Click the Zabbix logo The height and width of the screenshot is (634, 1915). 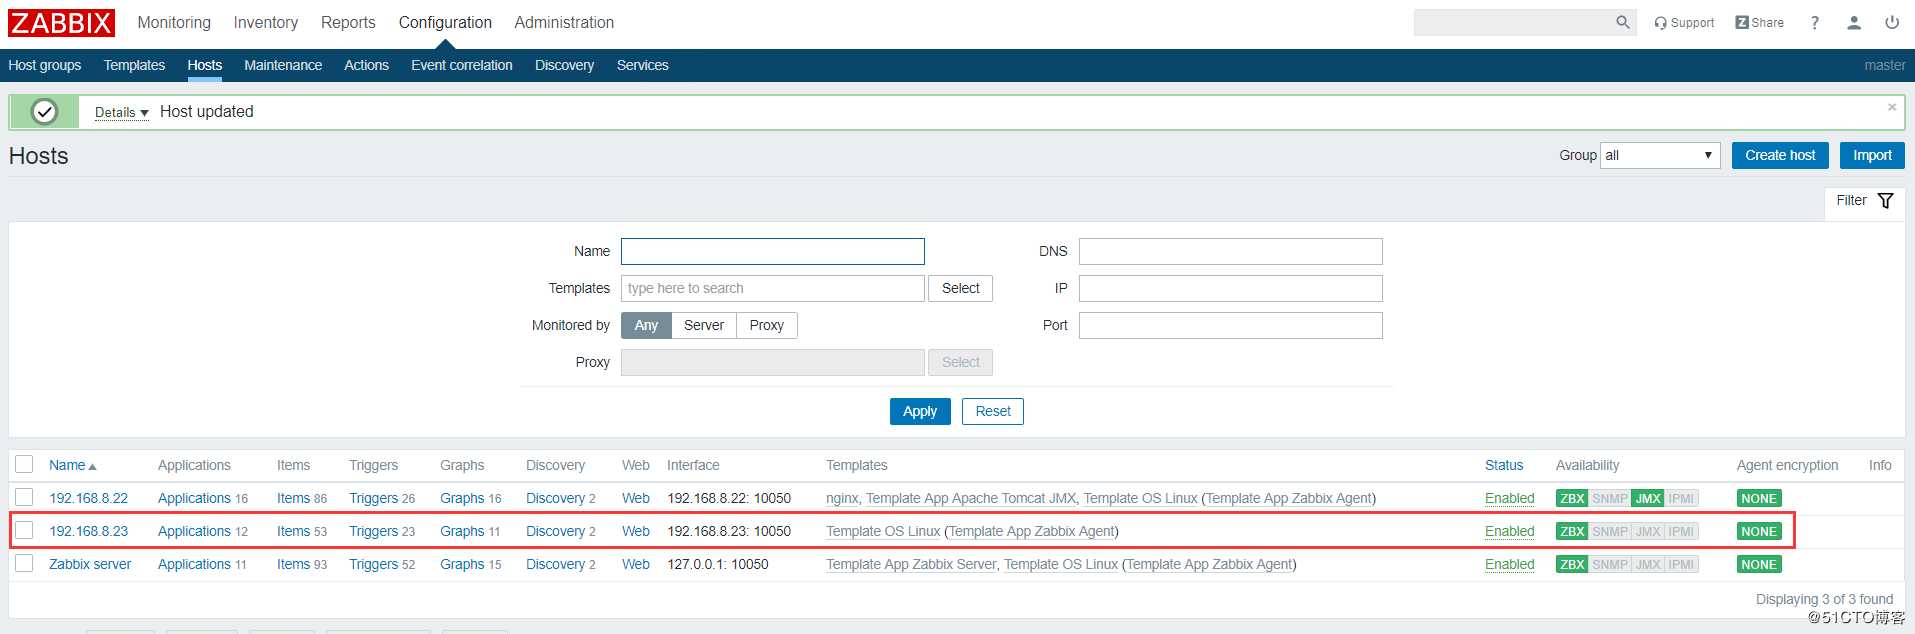click(61, 22)
